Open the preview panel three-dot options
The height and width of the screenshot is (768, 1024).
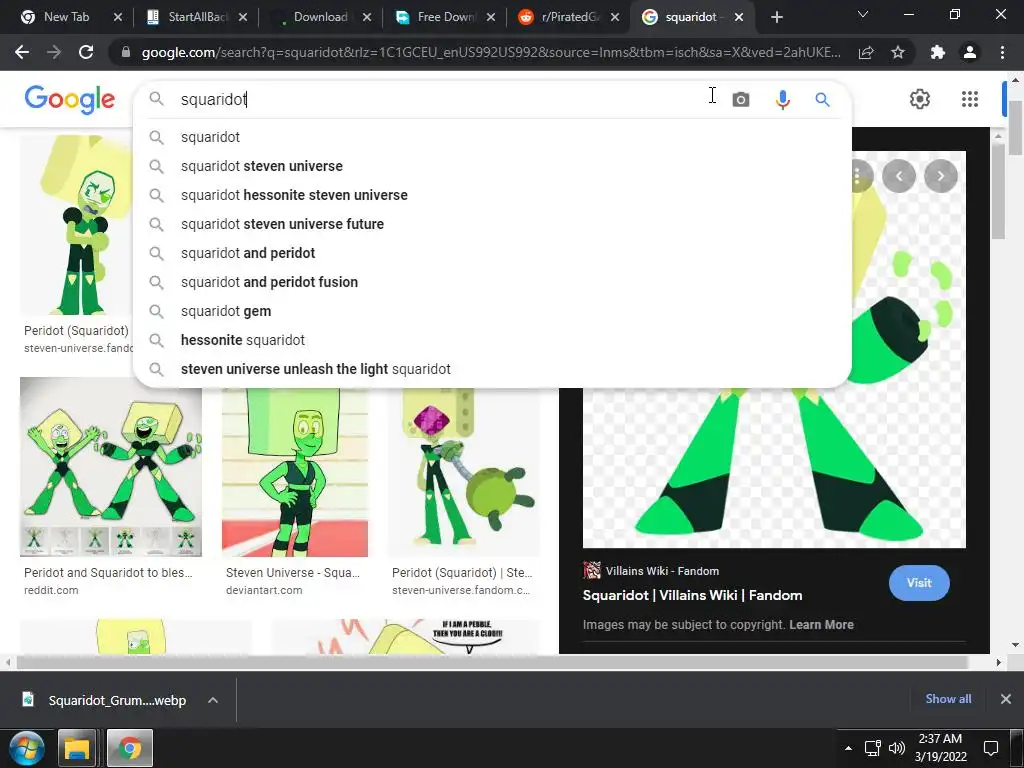pyautogui.click(x=858, y=176)
